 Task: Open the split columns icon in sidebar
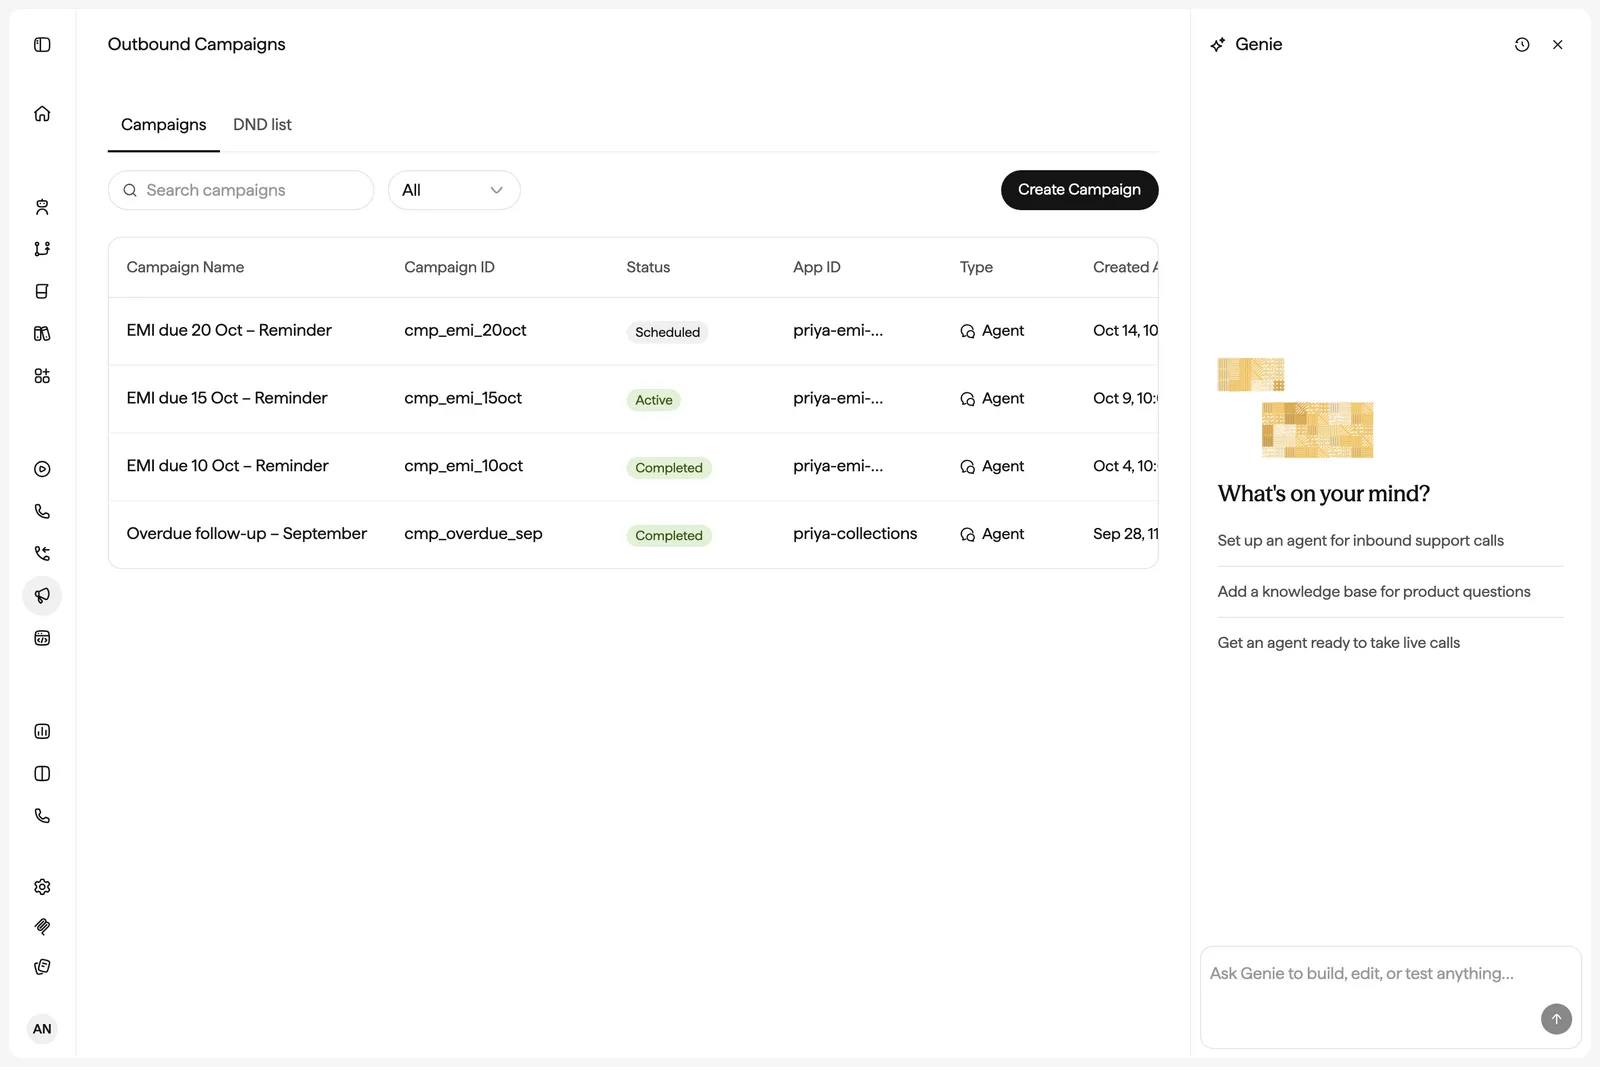point(42,774)
